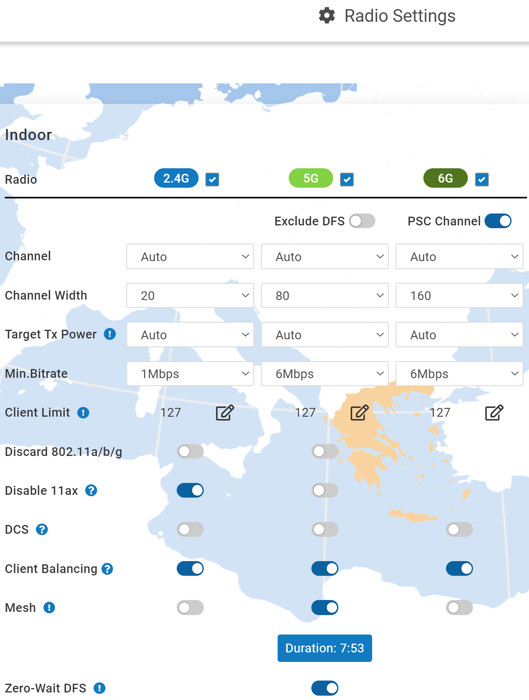Uncheck the 2.4G radio checkbox

[x=212, y=179]
